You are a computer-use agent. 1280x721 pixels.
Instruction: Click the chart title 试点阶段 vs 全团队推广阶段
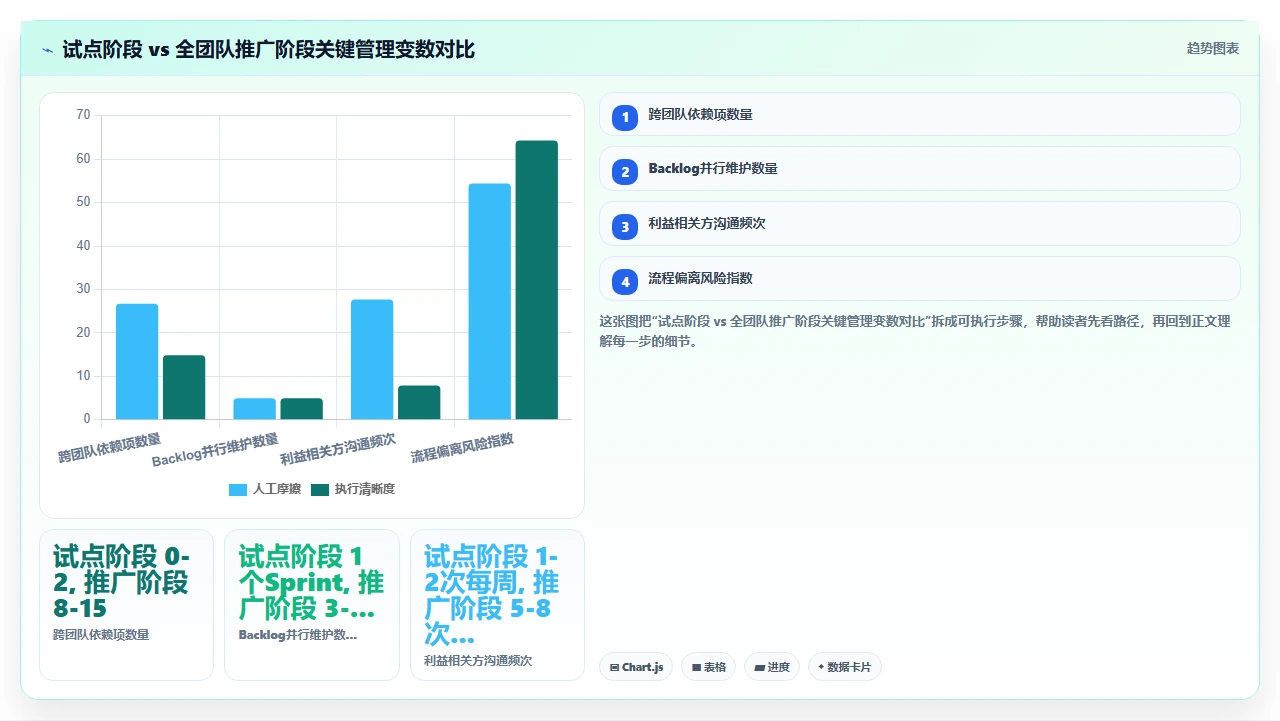tap(269, 49)
